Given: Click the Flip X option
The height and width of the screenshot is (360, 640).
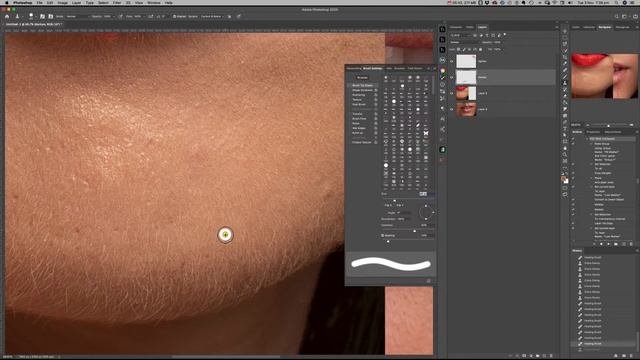Looking at the screenshot, I should tap(388, 205).
